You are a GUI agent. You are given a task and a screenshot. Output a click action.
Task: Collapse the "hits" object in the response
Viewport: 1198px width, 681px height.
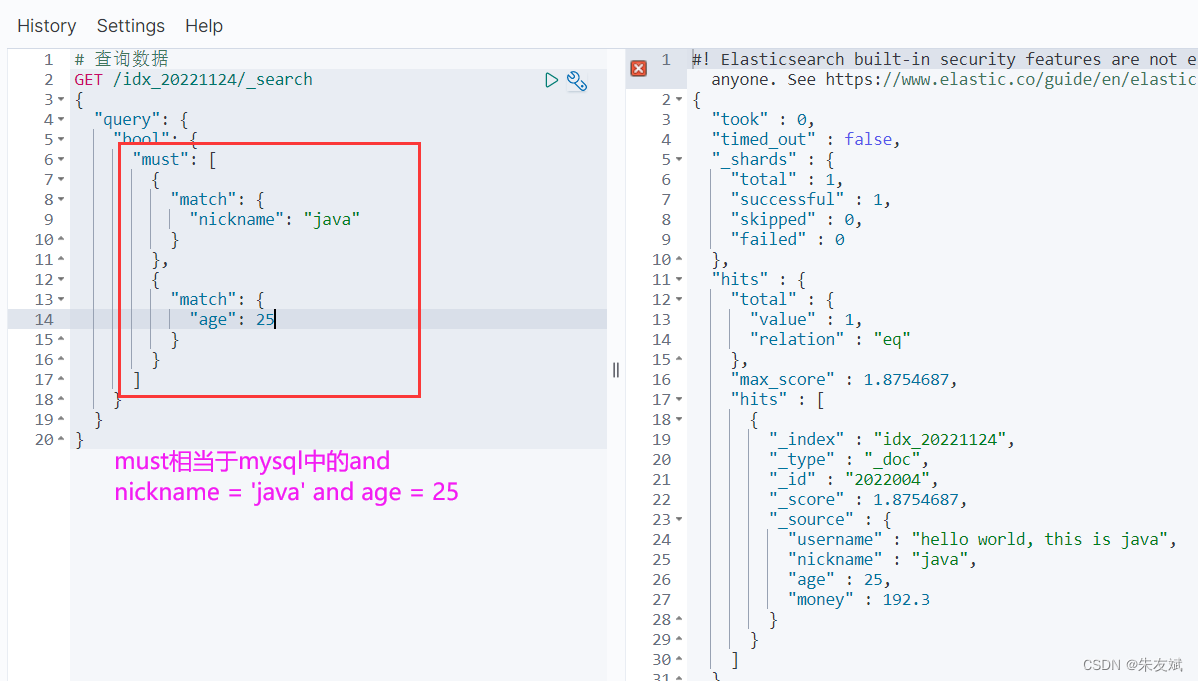point(680,278)
